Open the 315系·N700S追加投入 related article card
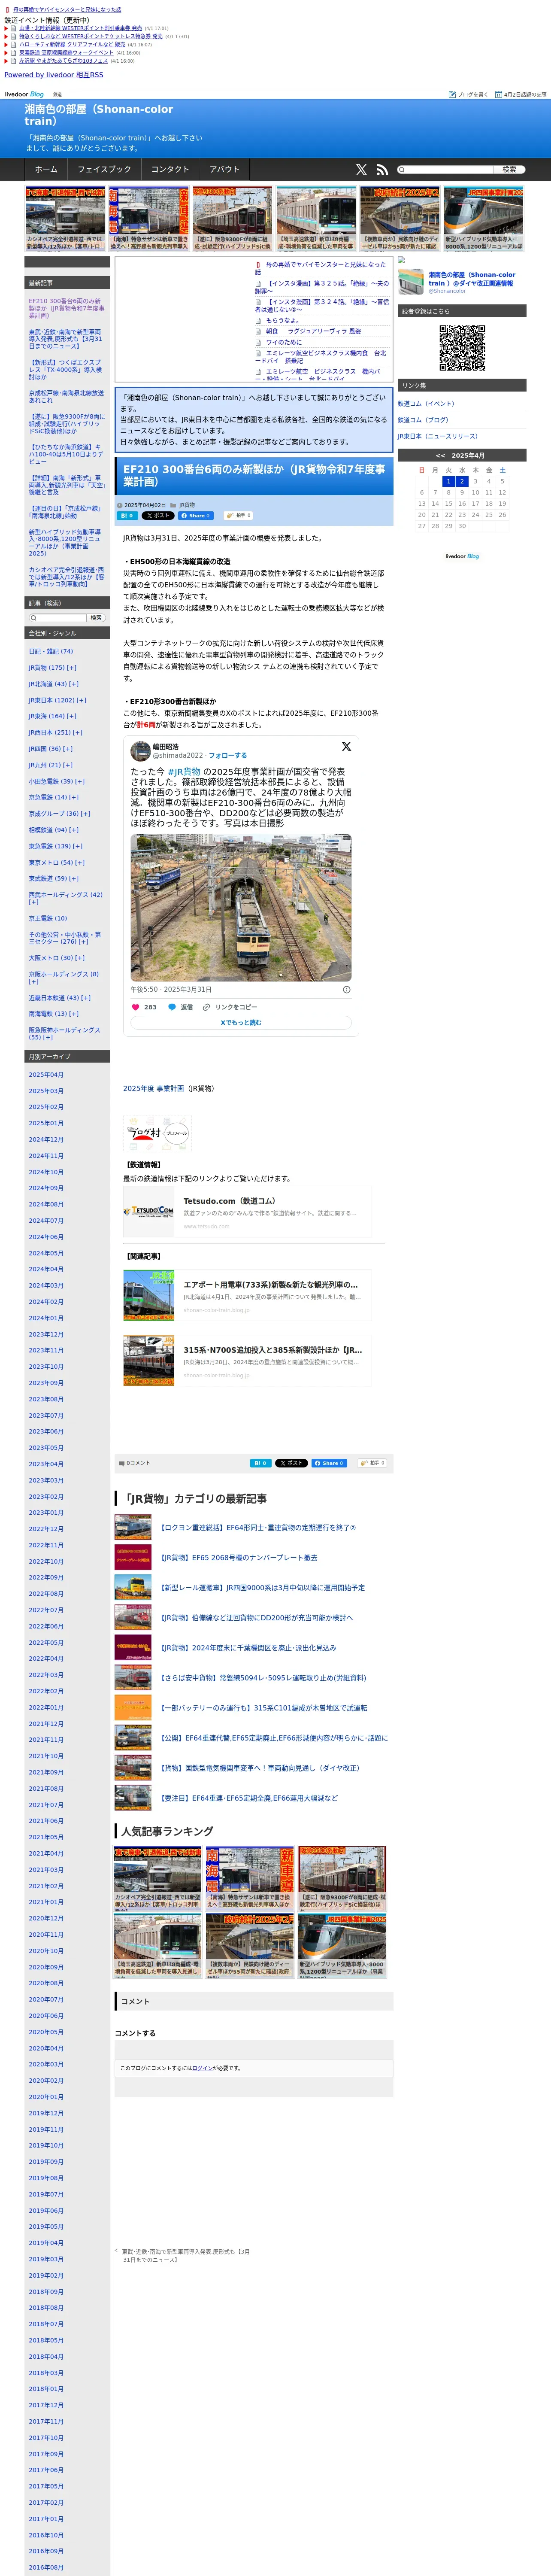 point(247,1361)
